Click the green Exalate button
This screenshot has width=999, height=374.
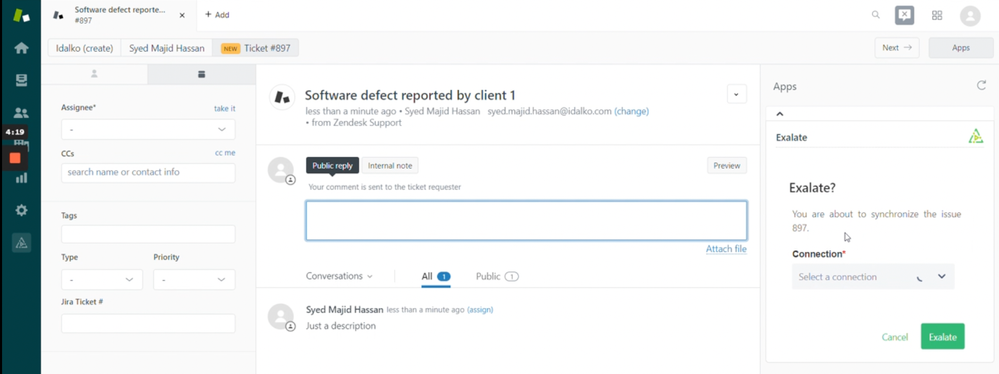(942, 336)
